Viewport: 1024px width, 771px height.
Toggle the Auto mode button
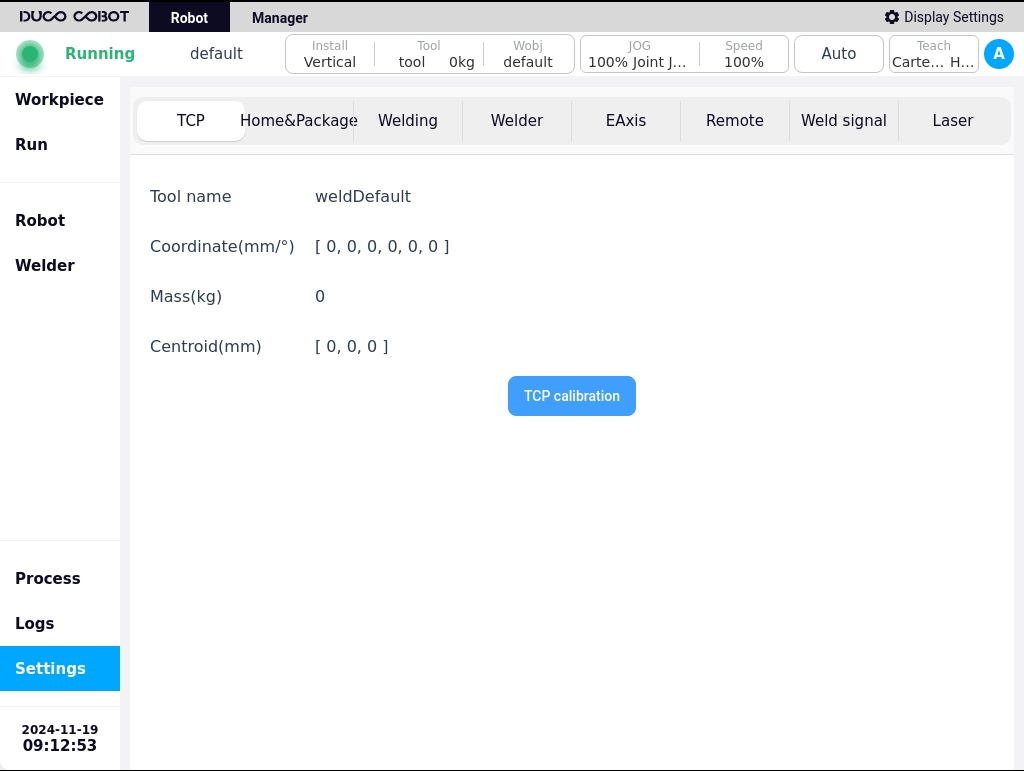pyautogui.click(x=839, y=54)
